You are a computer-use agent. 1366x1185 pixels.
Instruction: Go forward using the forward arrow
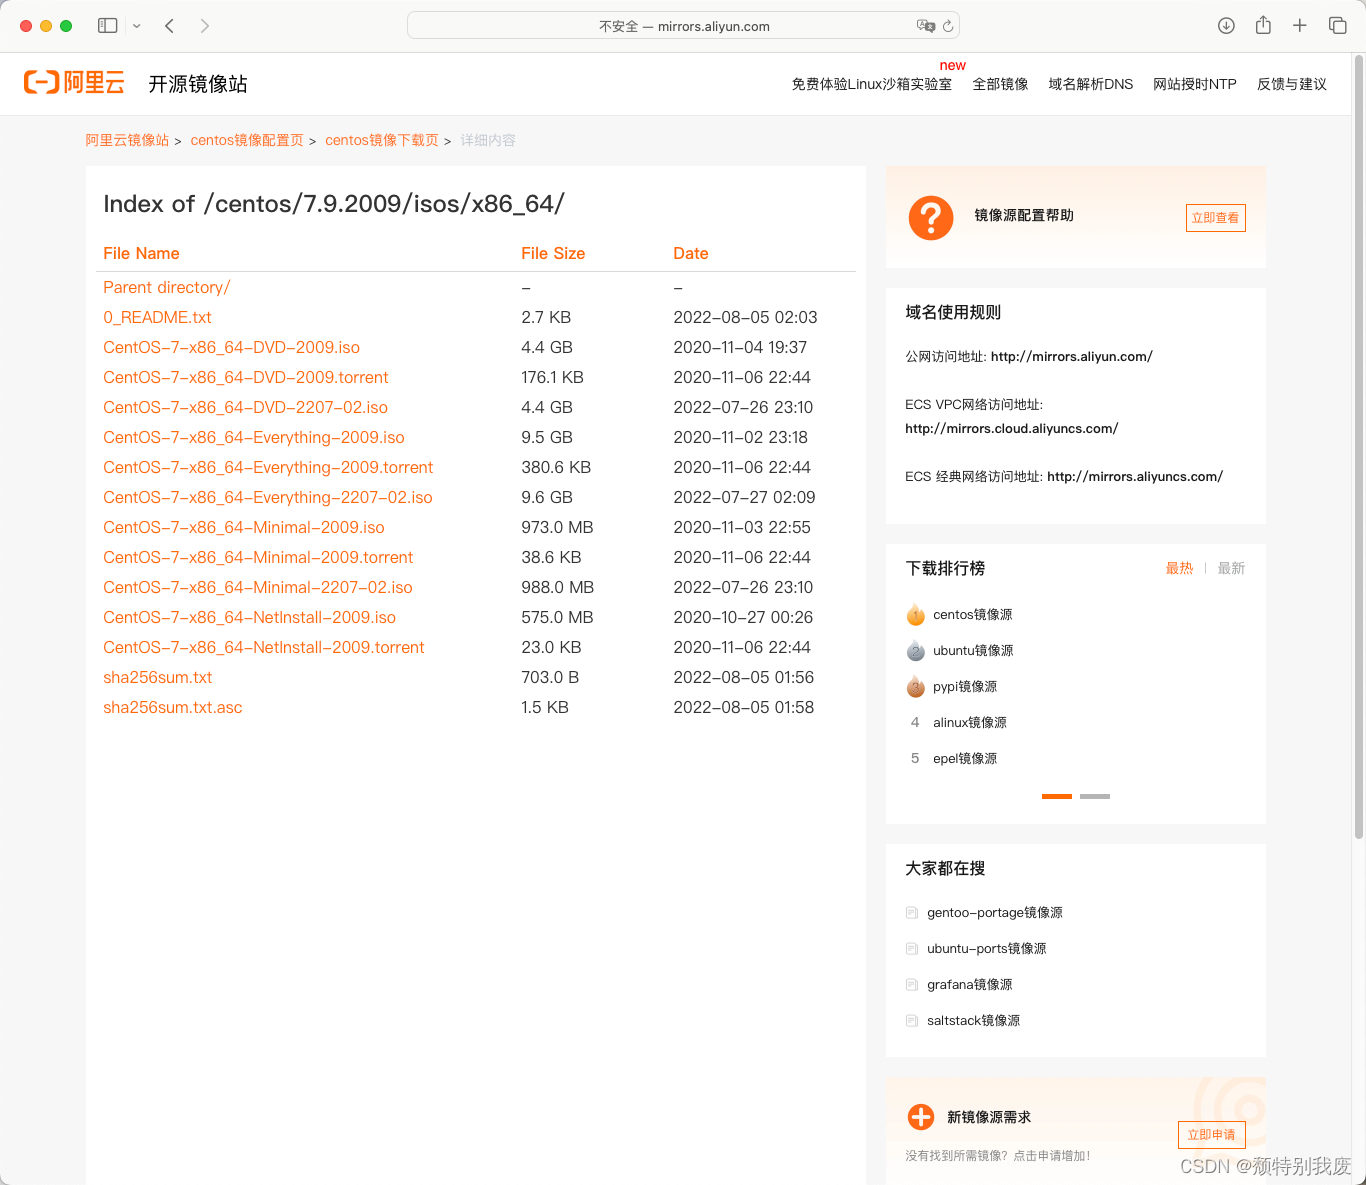click(x=205, y=26)
